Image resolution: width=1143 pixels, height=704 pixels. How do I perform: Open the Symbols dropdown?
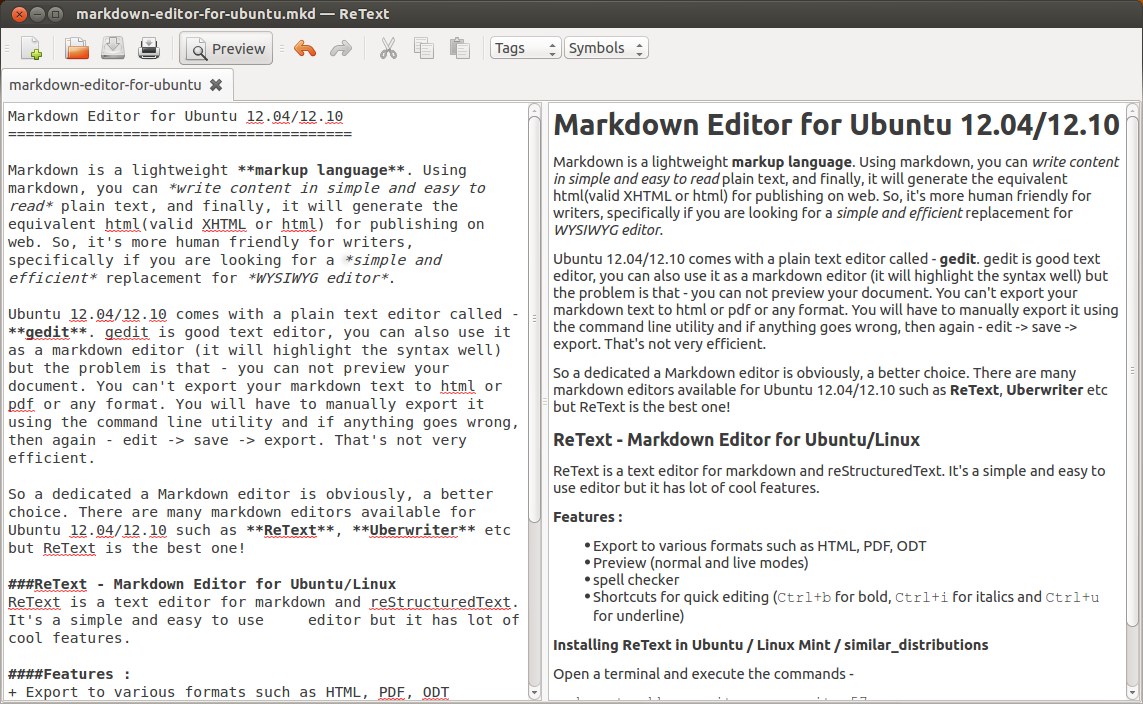click(606, 48)
